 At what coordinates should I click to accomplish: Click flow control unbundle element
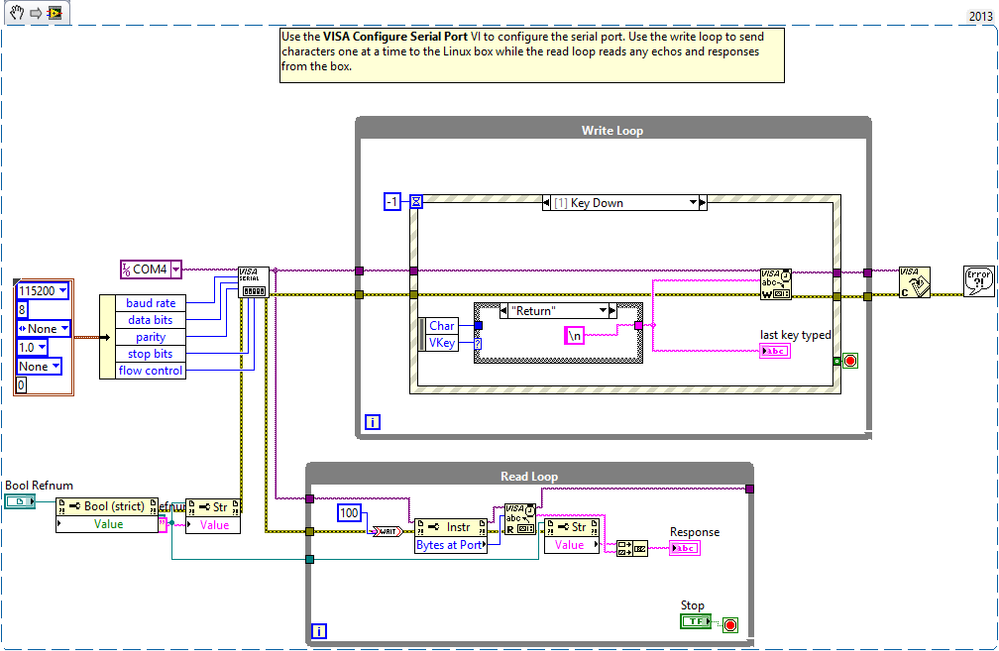tap(150, 371)
